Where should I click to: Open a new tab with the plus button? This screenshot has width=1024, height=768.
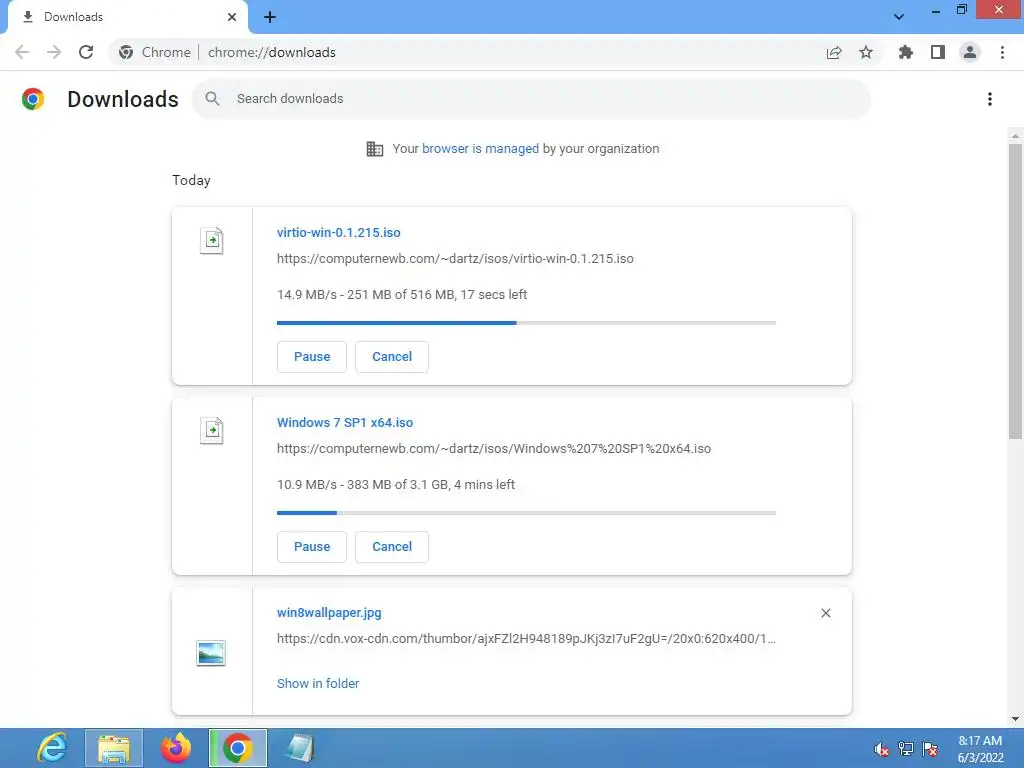pos(270,17)
